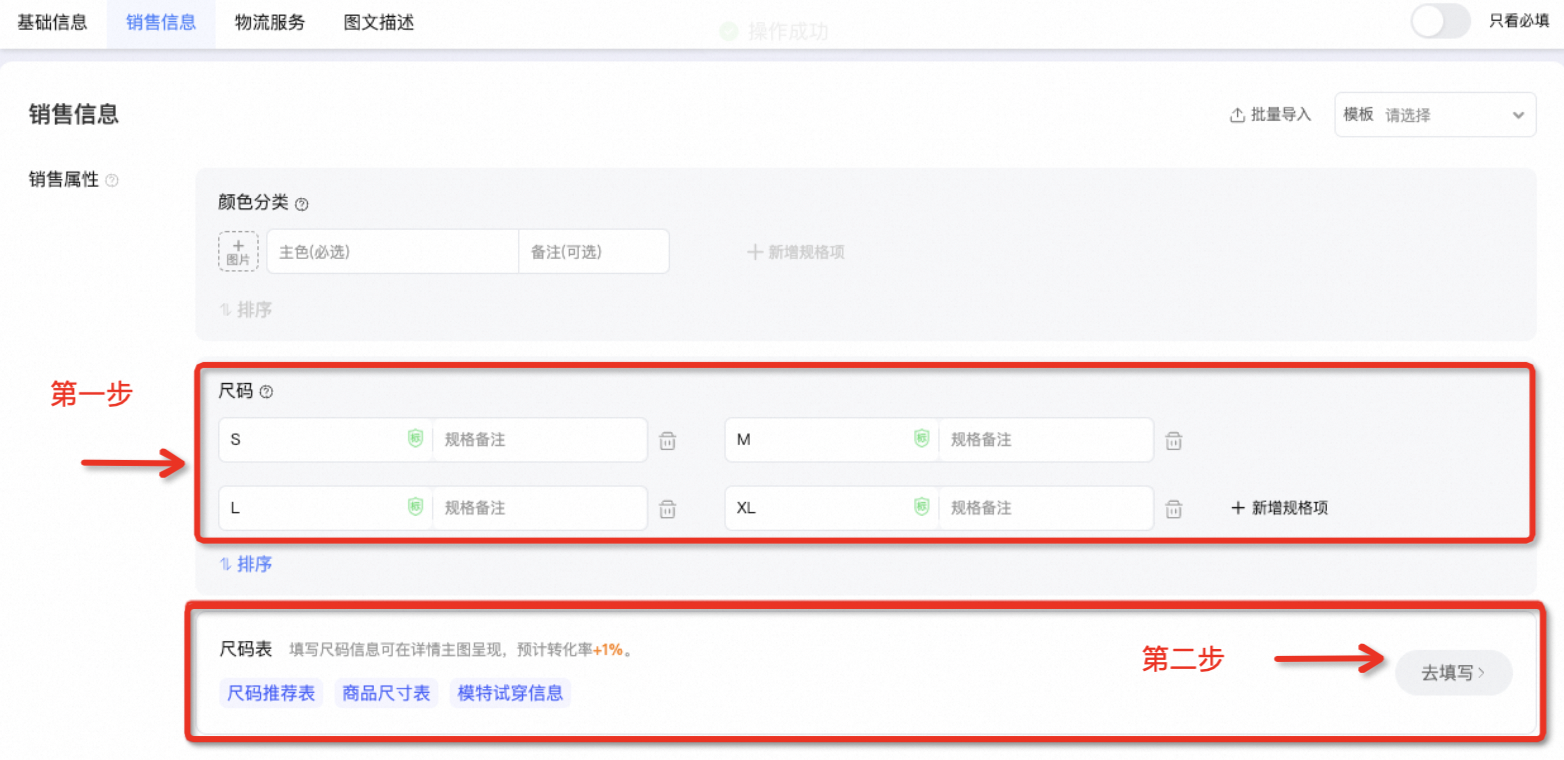Click the green shield icon in XL field
Image resolution: width=1564 pixels, height=760 pixels.
pyautogui.click(x=921, y=506)
